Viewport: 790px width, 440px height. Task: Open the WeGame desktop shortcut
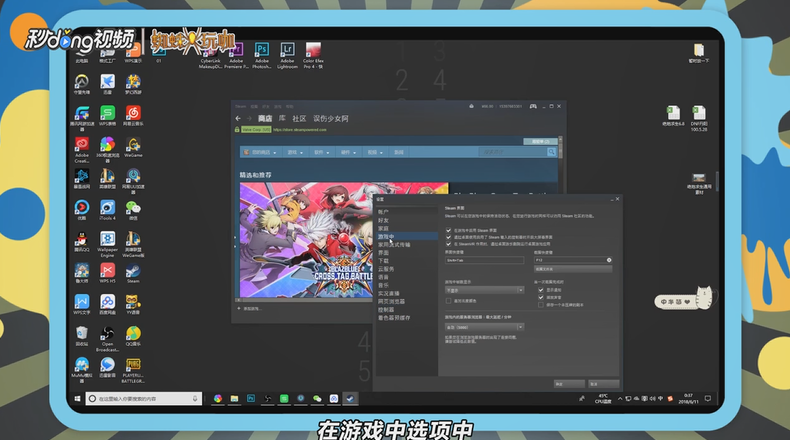[x=133, y=148]
